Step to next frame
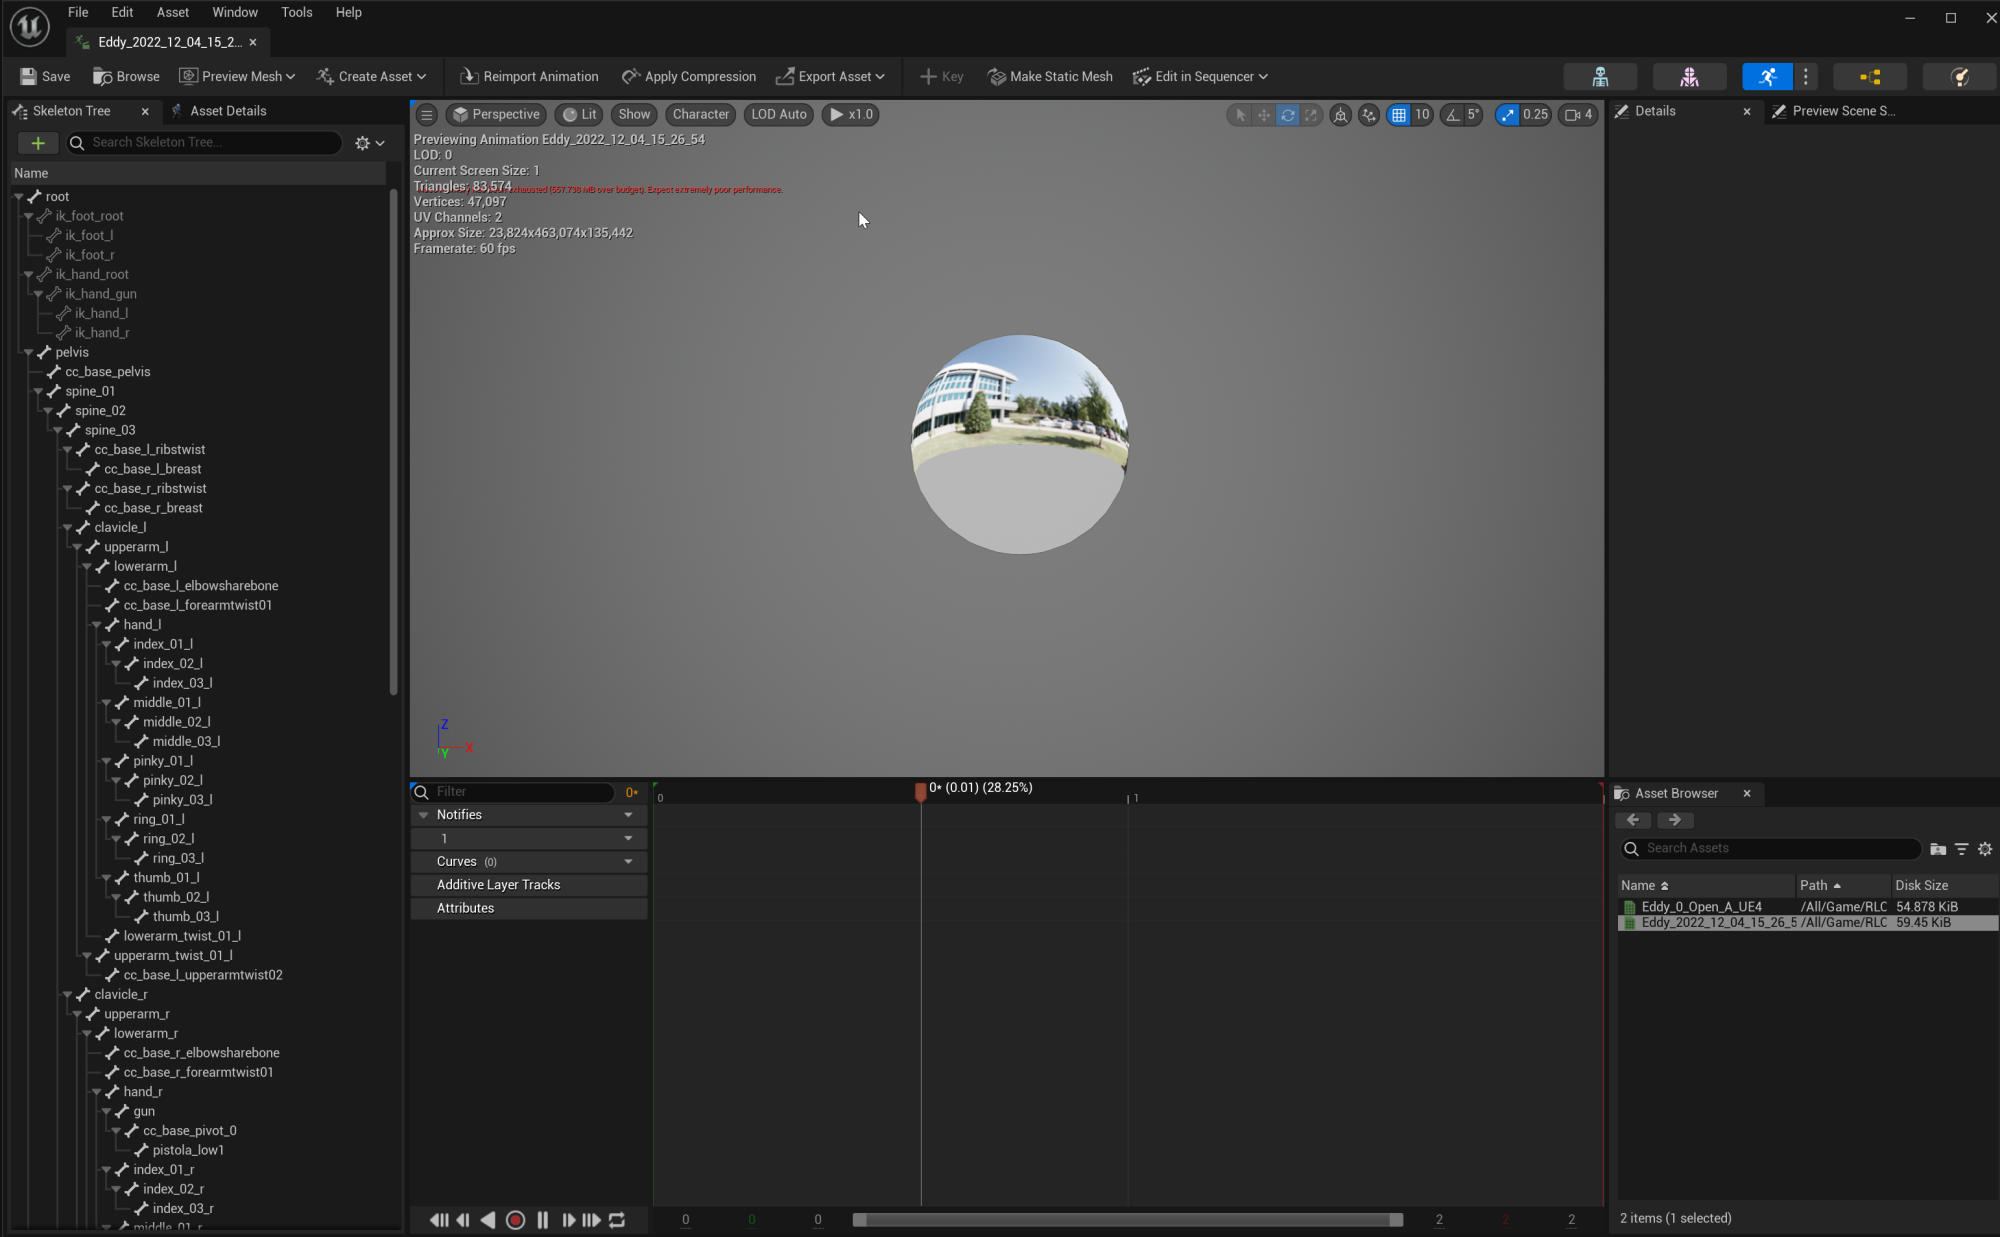This screenshot has height=1237, width=2000. click(x=568, y=1220)
